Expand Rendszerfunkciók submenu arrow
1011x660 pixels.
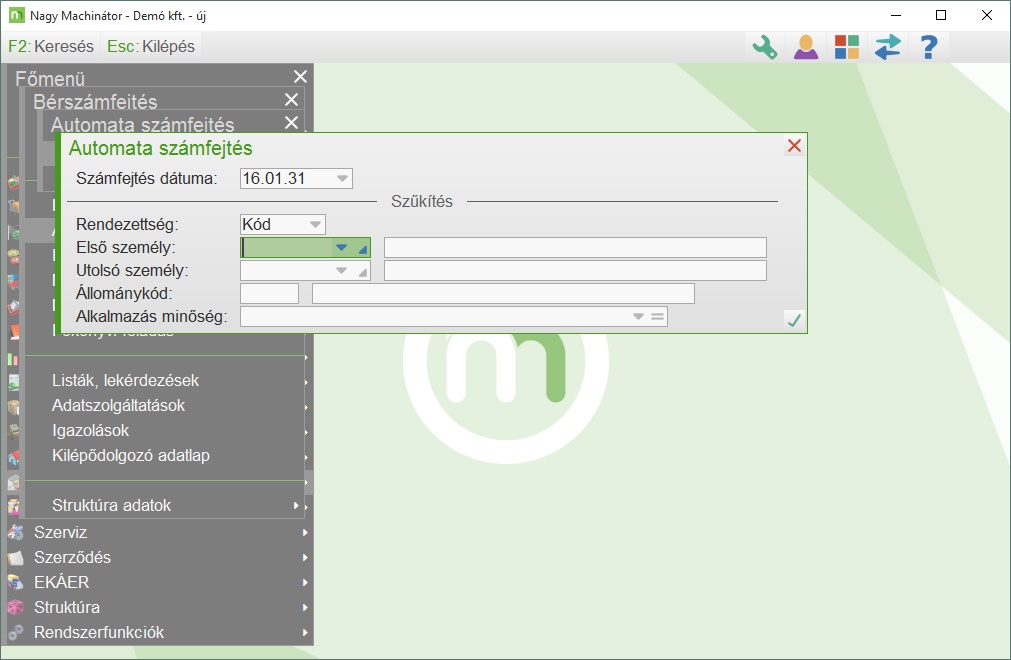tap(305, 633)
